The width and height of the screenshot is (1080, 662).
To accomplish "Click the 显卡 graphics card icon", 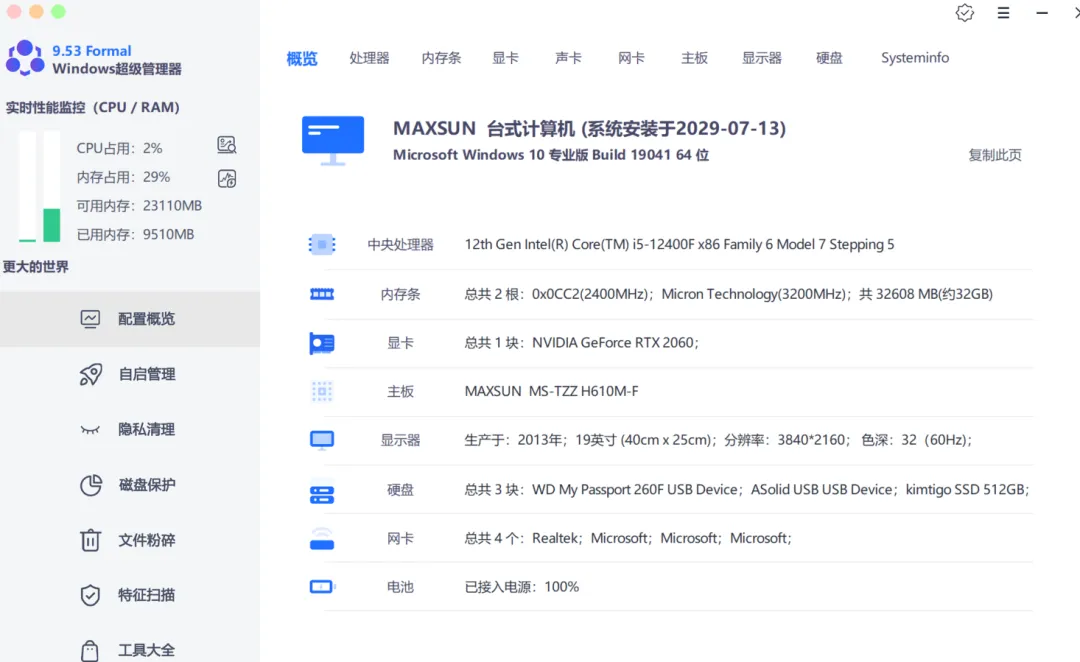I will (x=322, y=343).
